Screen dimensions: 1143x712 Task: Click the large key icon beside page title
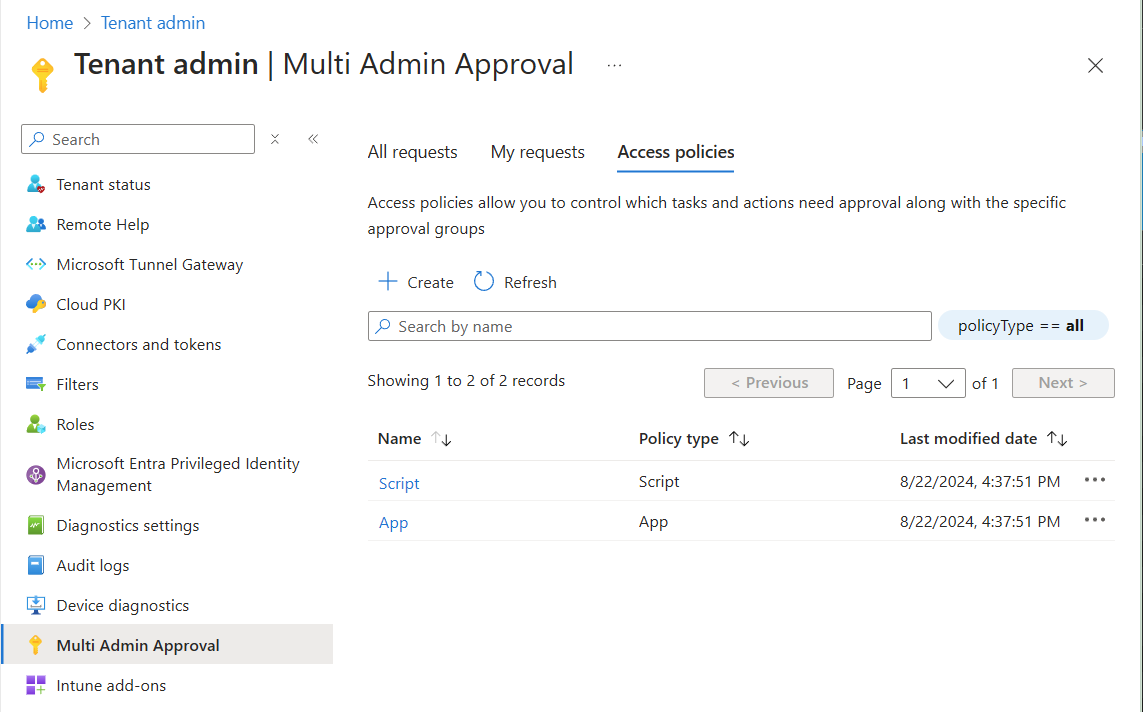pos(42,75)
